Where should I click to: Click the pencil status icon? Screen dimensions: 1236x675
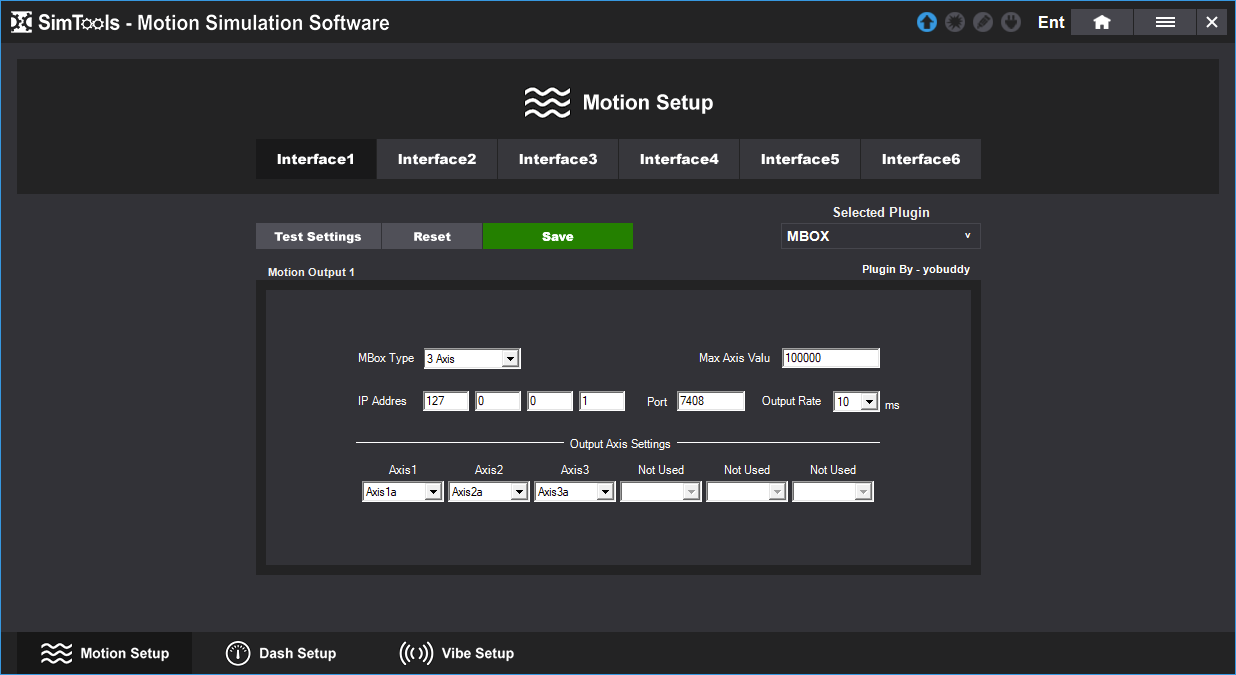(x=983, y=22)
